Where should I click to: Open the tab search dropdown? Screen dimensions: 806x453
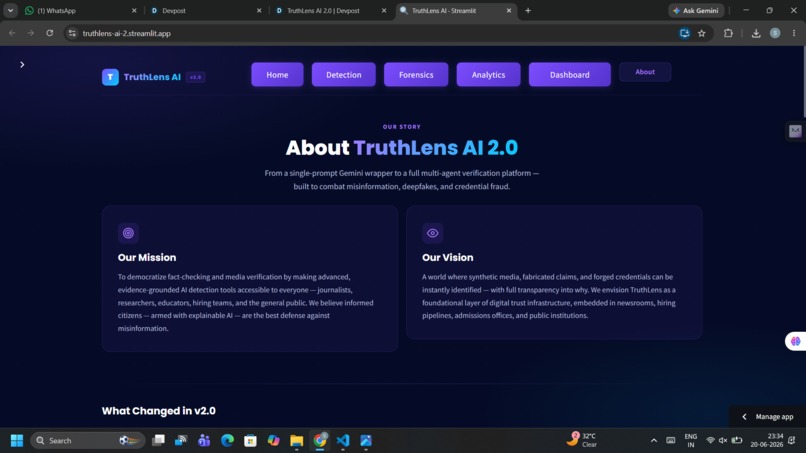(10, 10)
